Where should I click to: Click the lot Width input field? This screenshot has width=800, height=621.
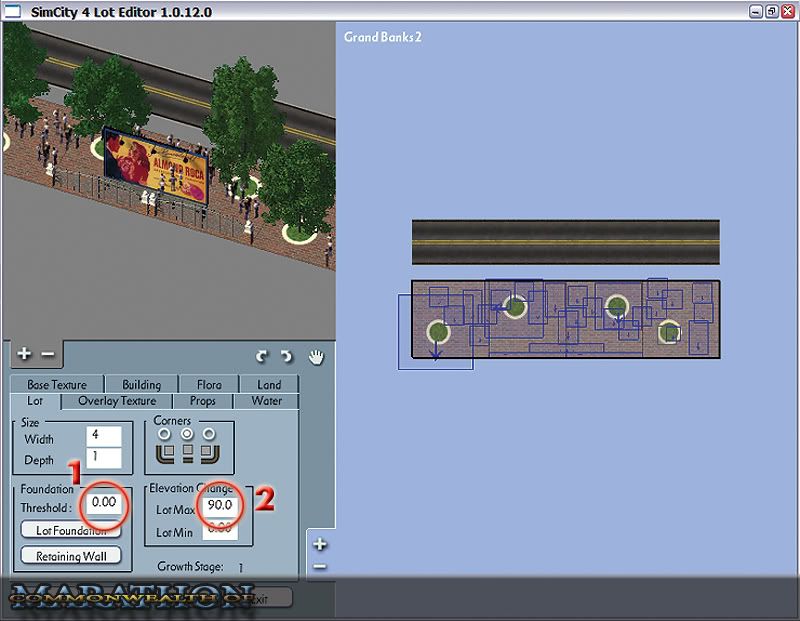coord(102,437)
